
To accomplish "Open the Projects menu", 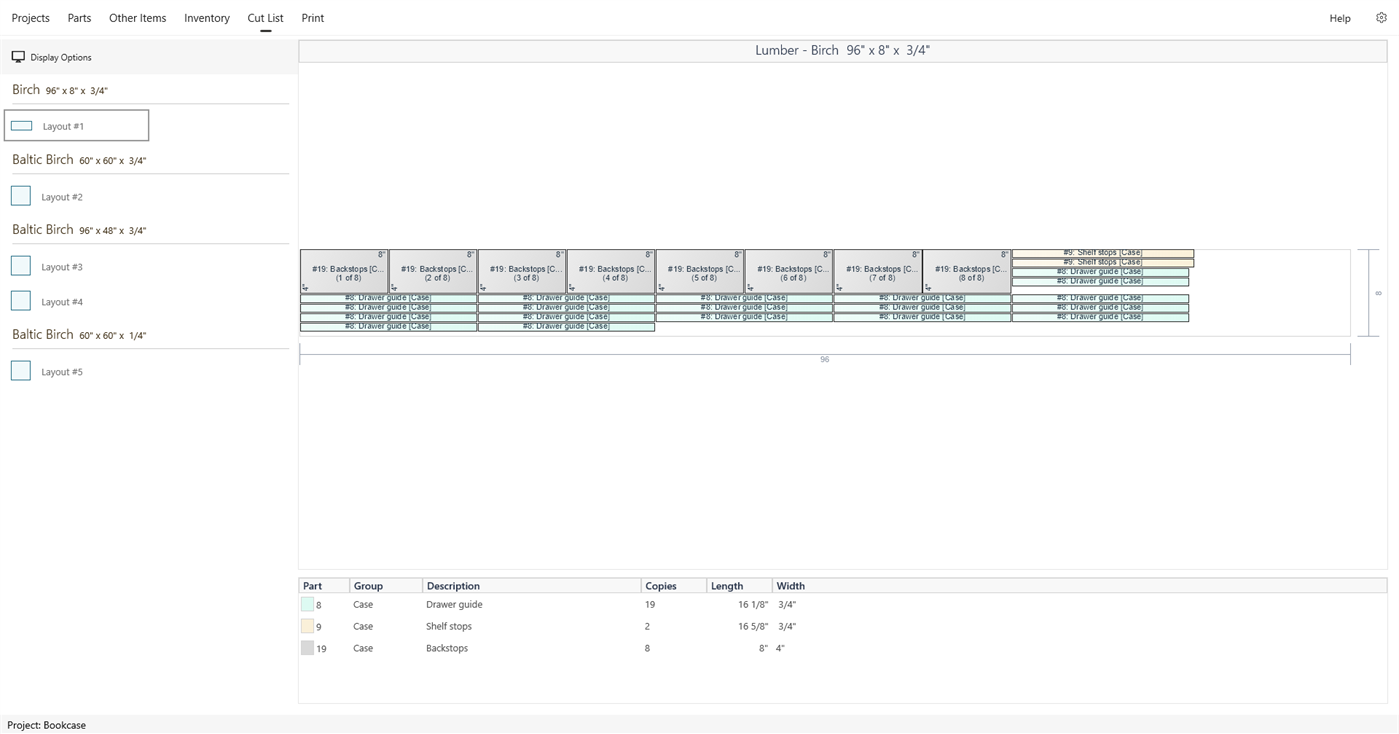I will point(31,18).
